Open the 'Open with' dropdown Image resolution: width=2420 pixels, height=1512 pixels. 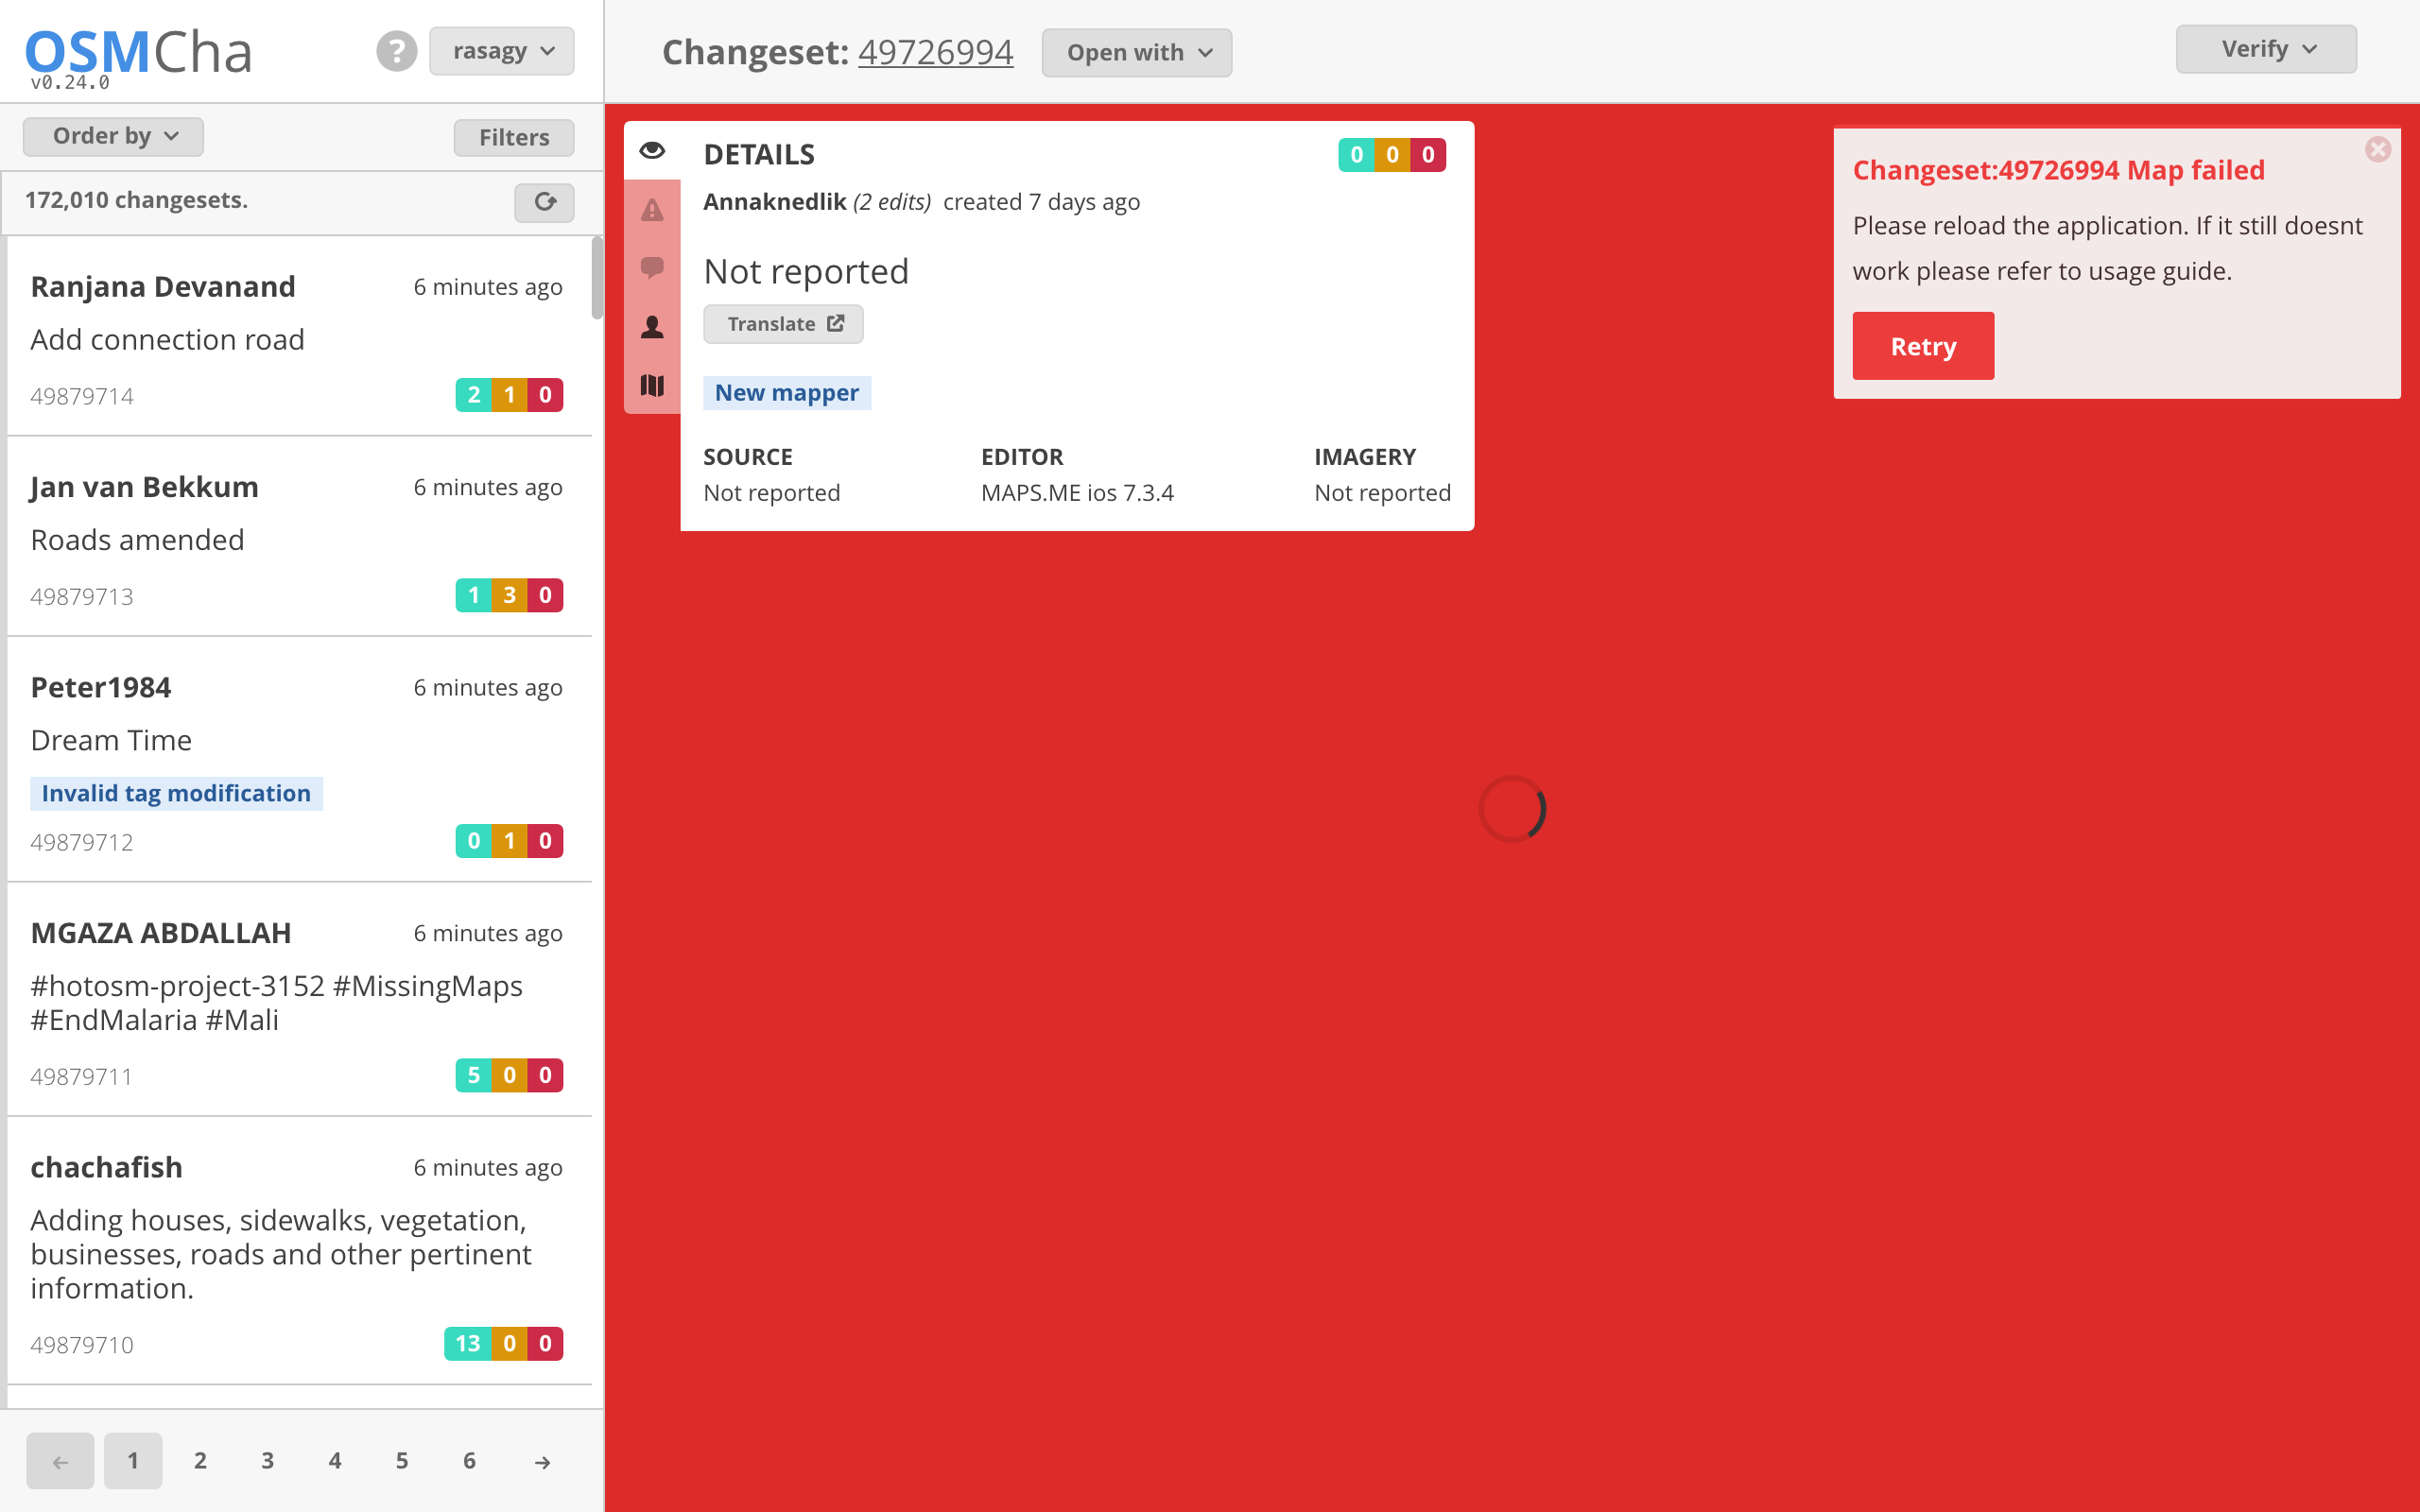[x=1135, y=52]
